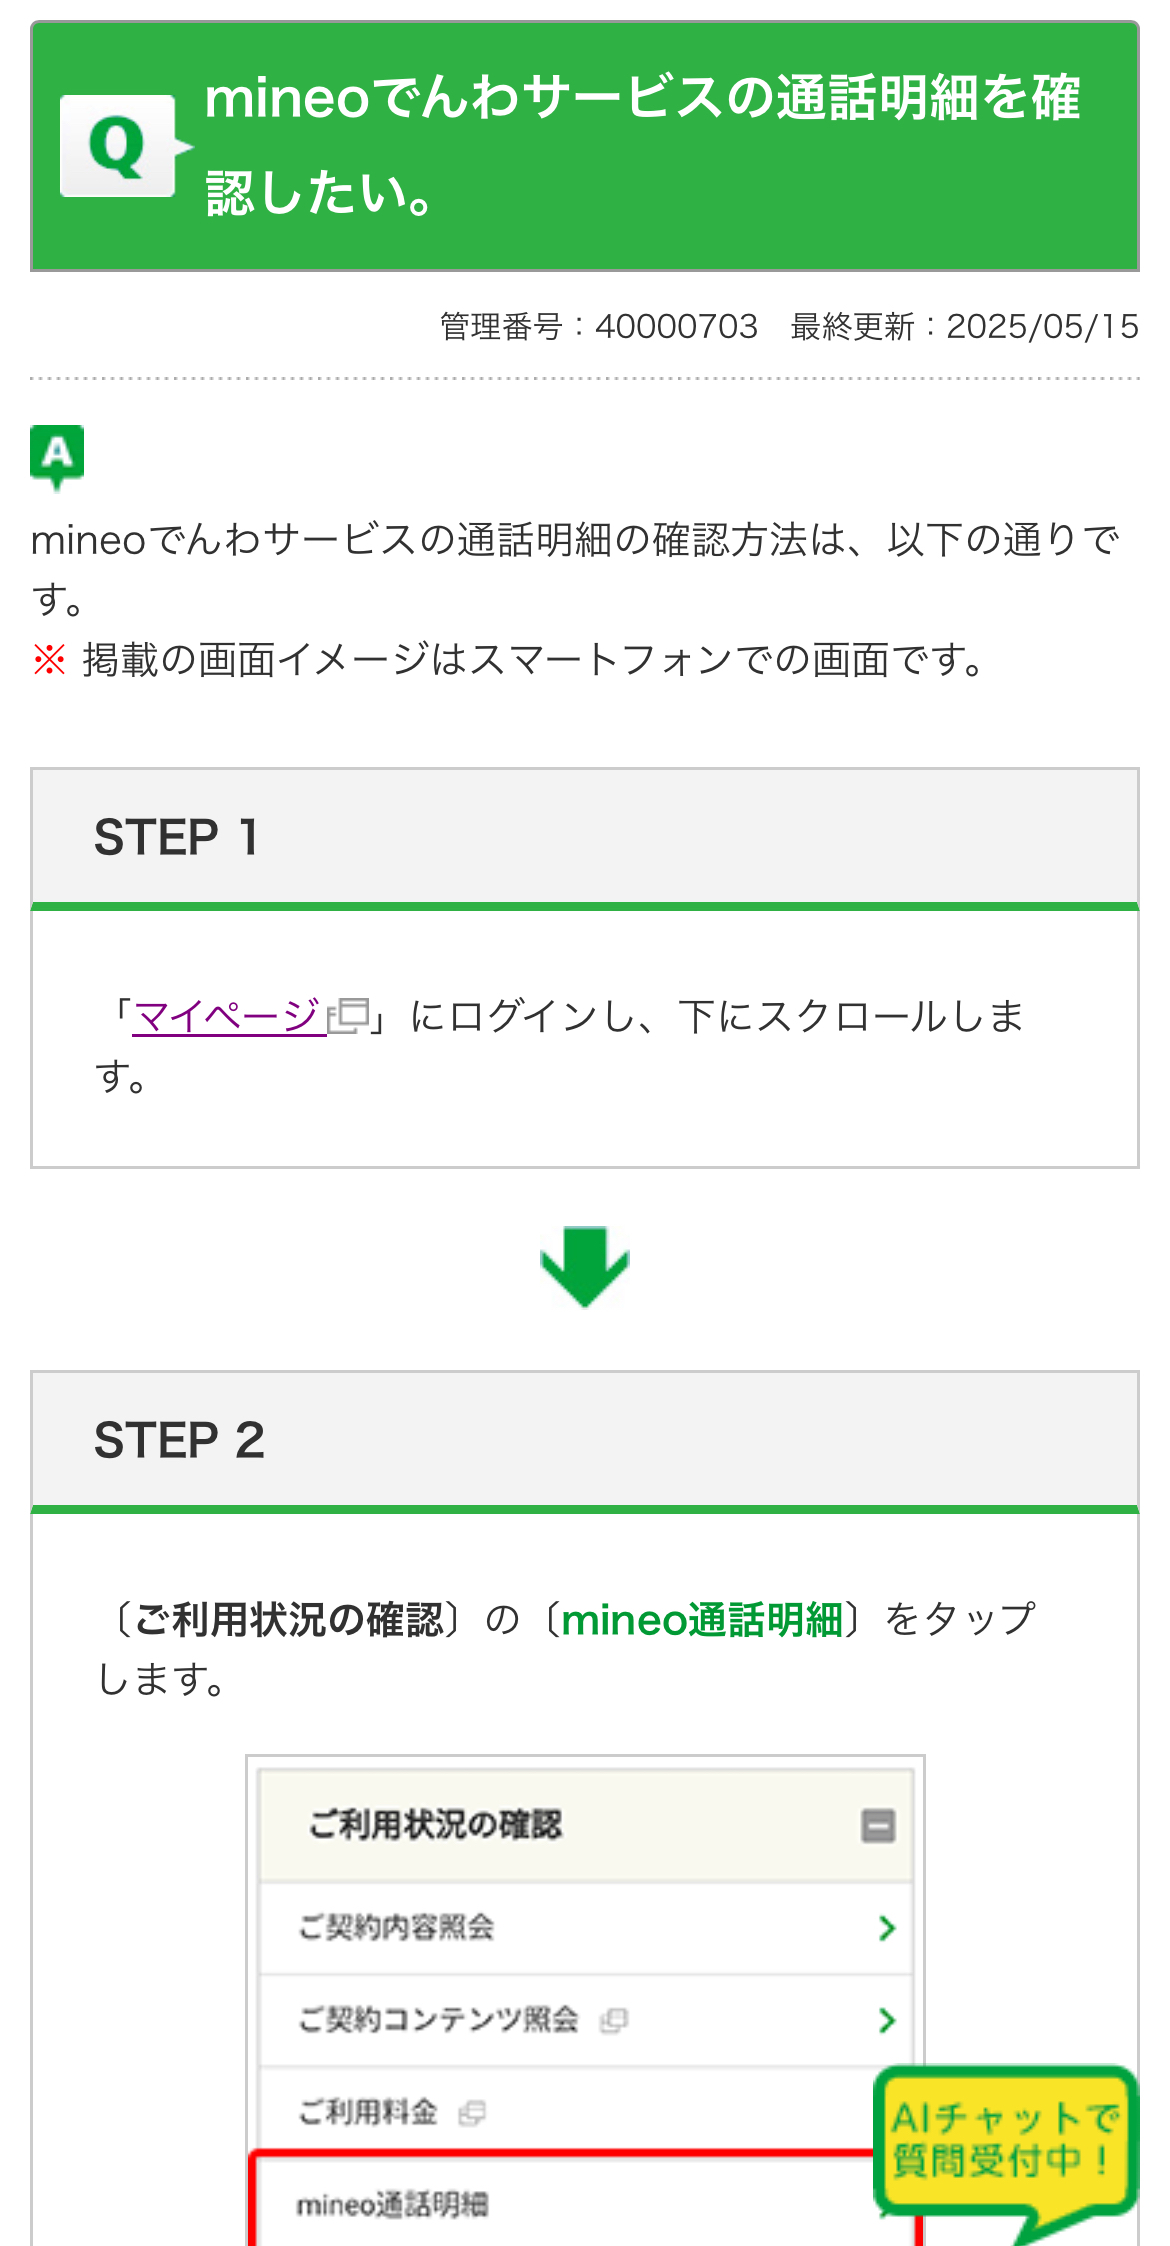This screenshot has width=1170, height=2246.
Task: Select the ご利用料金 menu row
Action: click(x=368, y=2112)
